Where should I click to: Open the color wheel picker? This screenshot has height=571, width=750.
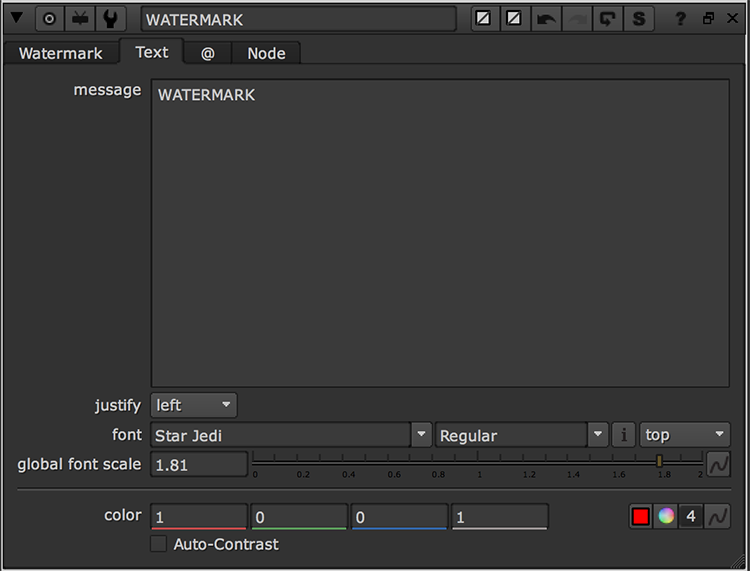[x=666, y=516]
